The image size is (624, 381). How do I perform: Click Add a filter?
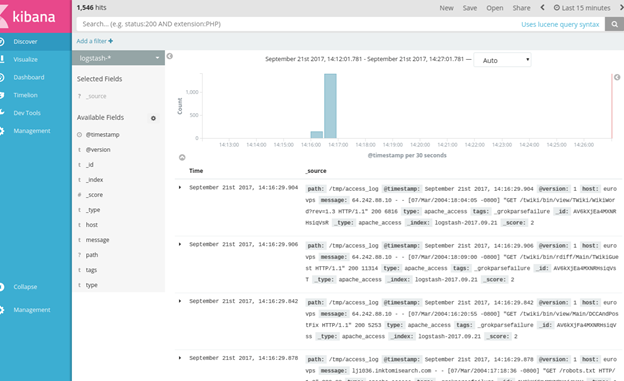pos(95,41)
